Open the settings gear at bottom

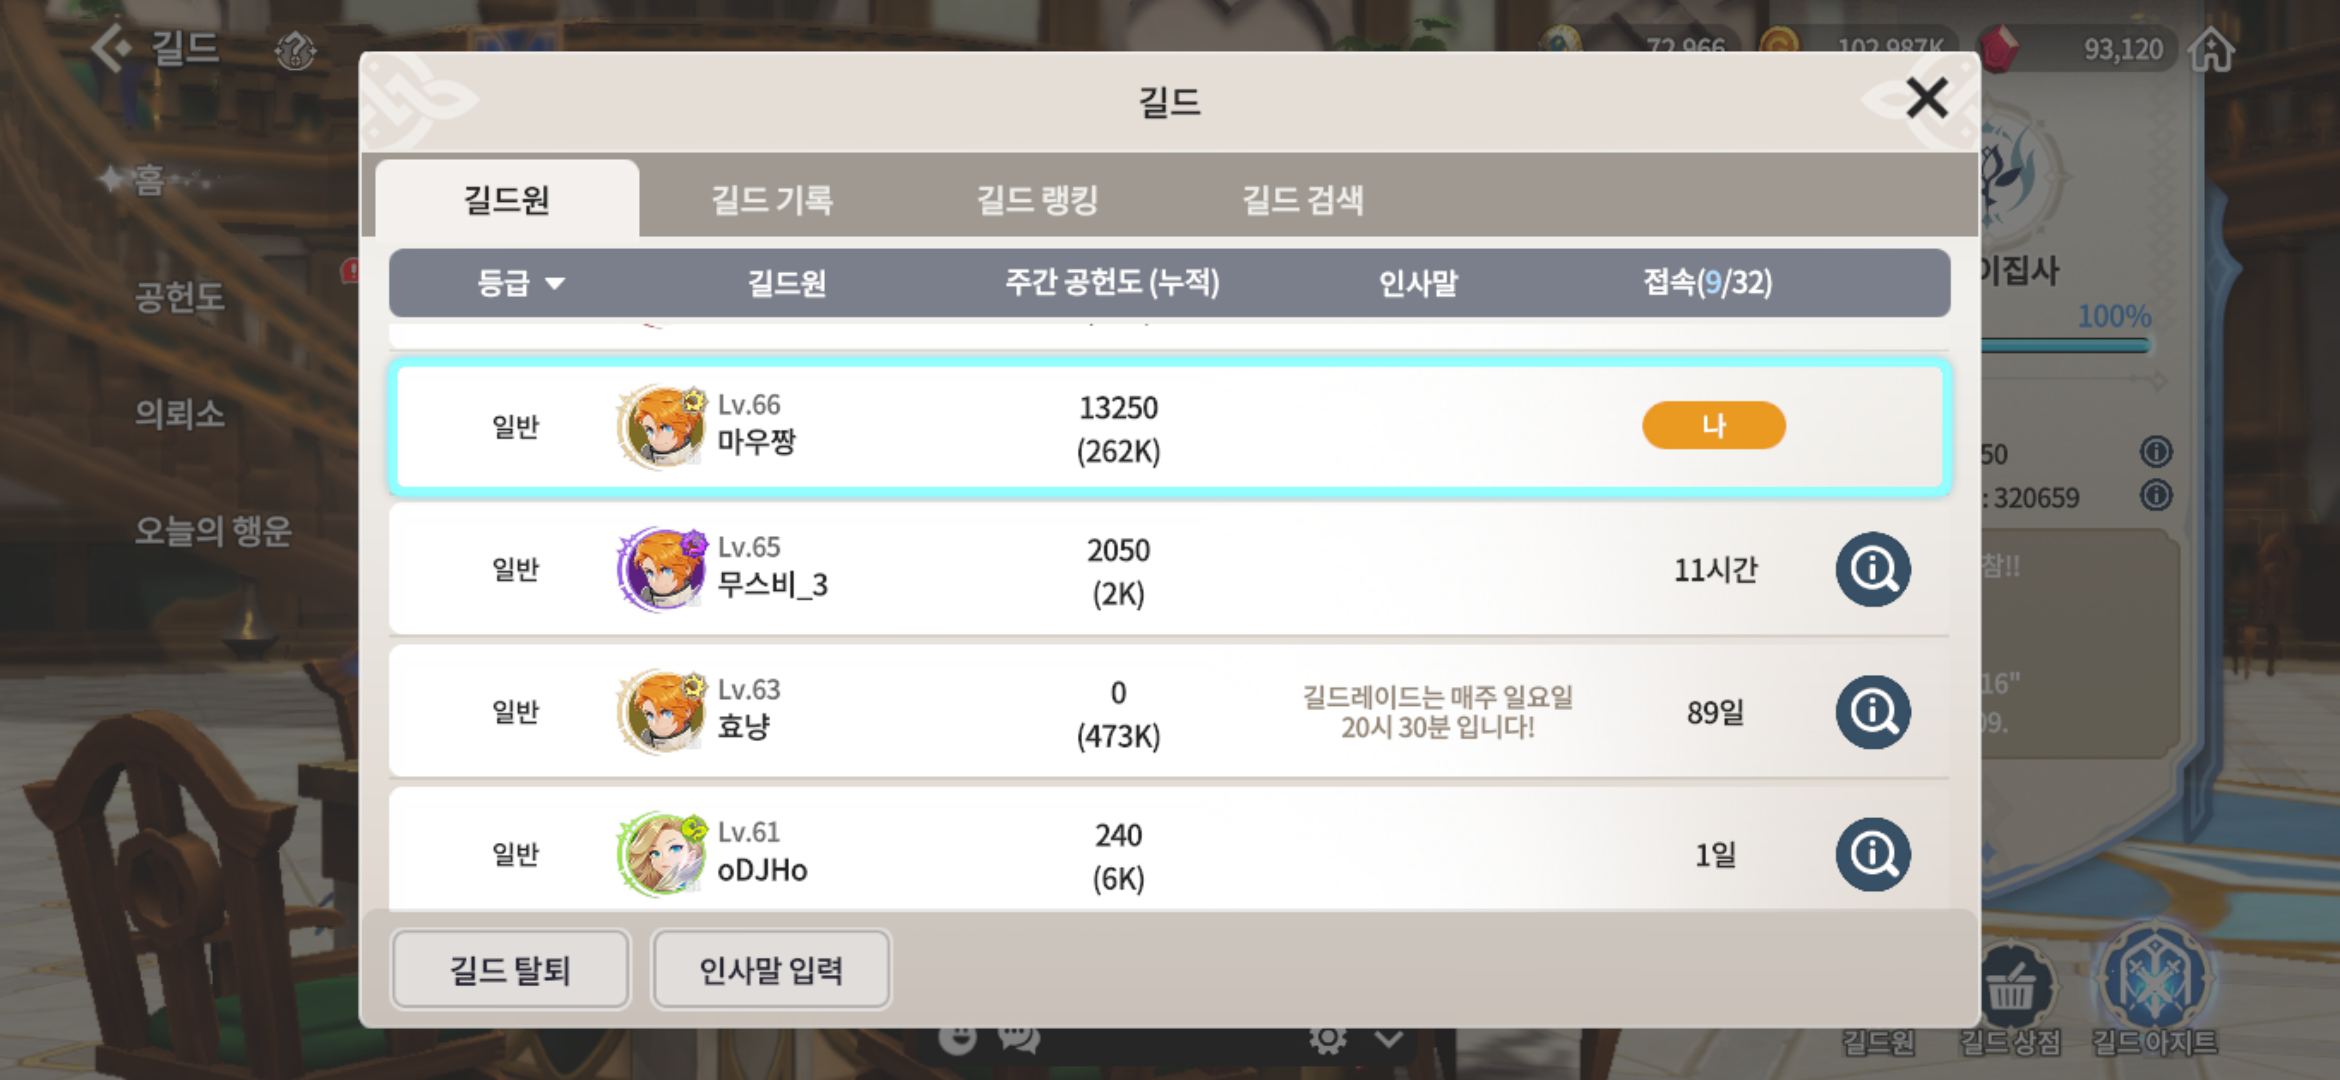[x=1328, y=1040]
